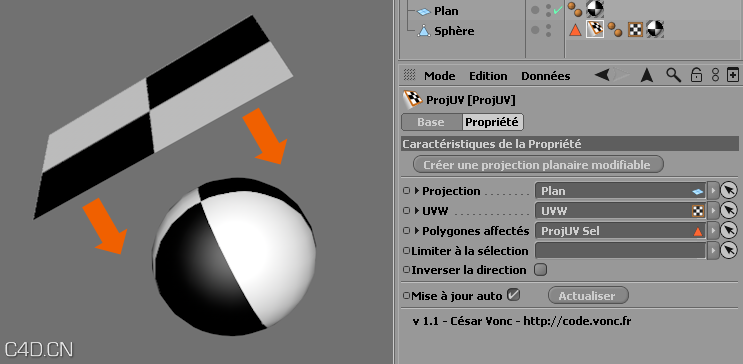This screenshot has height=364, width=743.
Task: Expand the Projection disclosure triangle
Action: tap(417, 191)
